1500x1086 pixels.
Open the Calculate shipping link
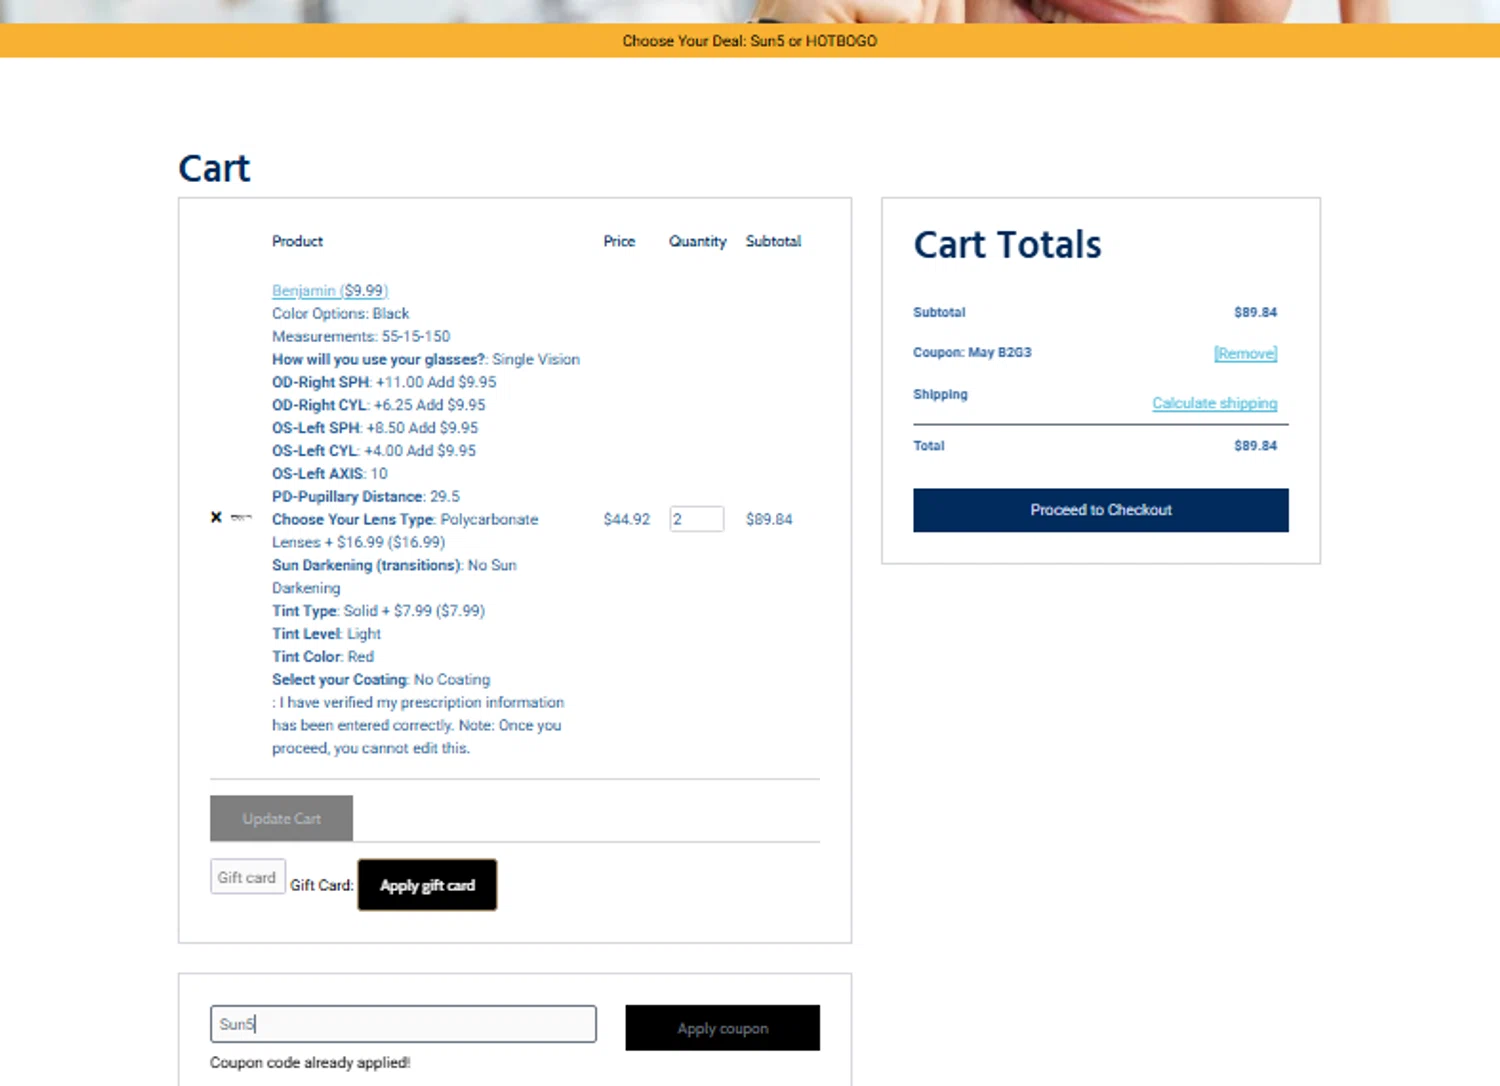(1214, 403)
